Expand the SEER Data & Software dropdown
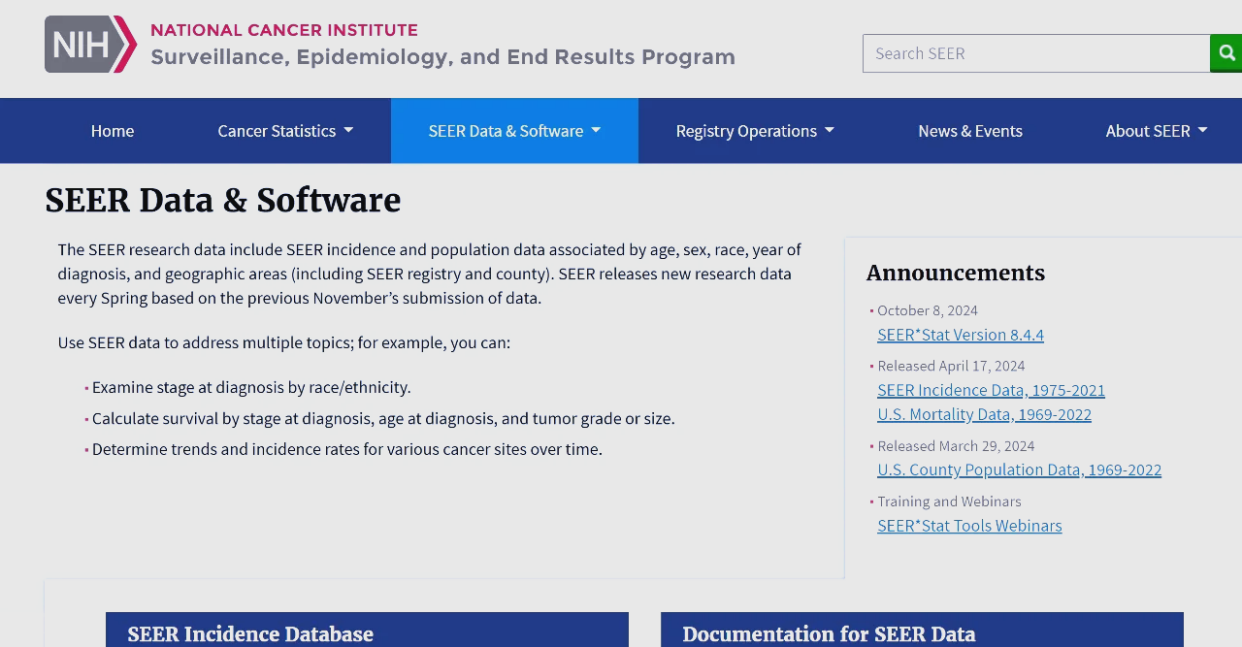Viewport: 1242px width, 647px height. coord(514,131)
